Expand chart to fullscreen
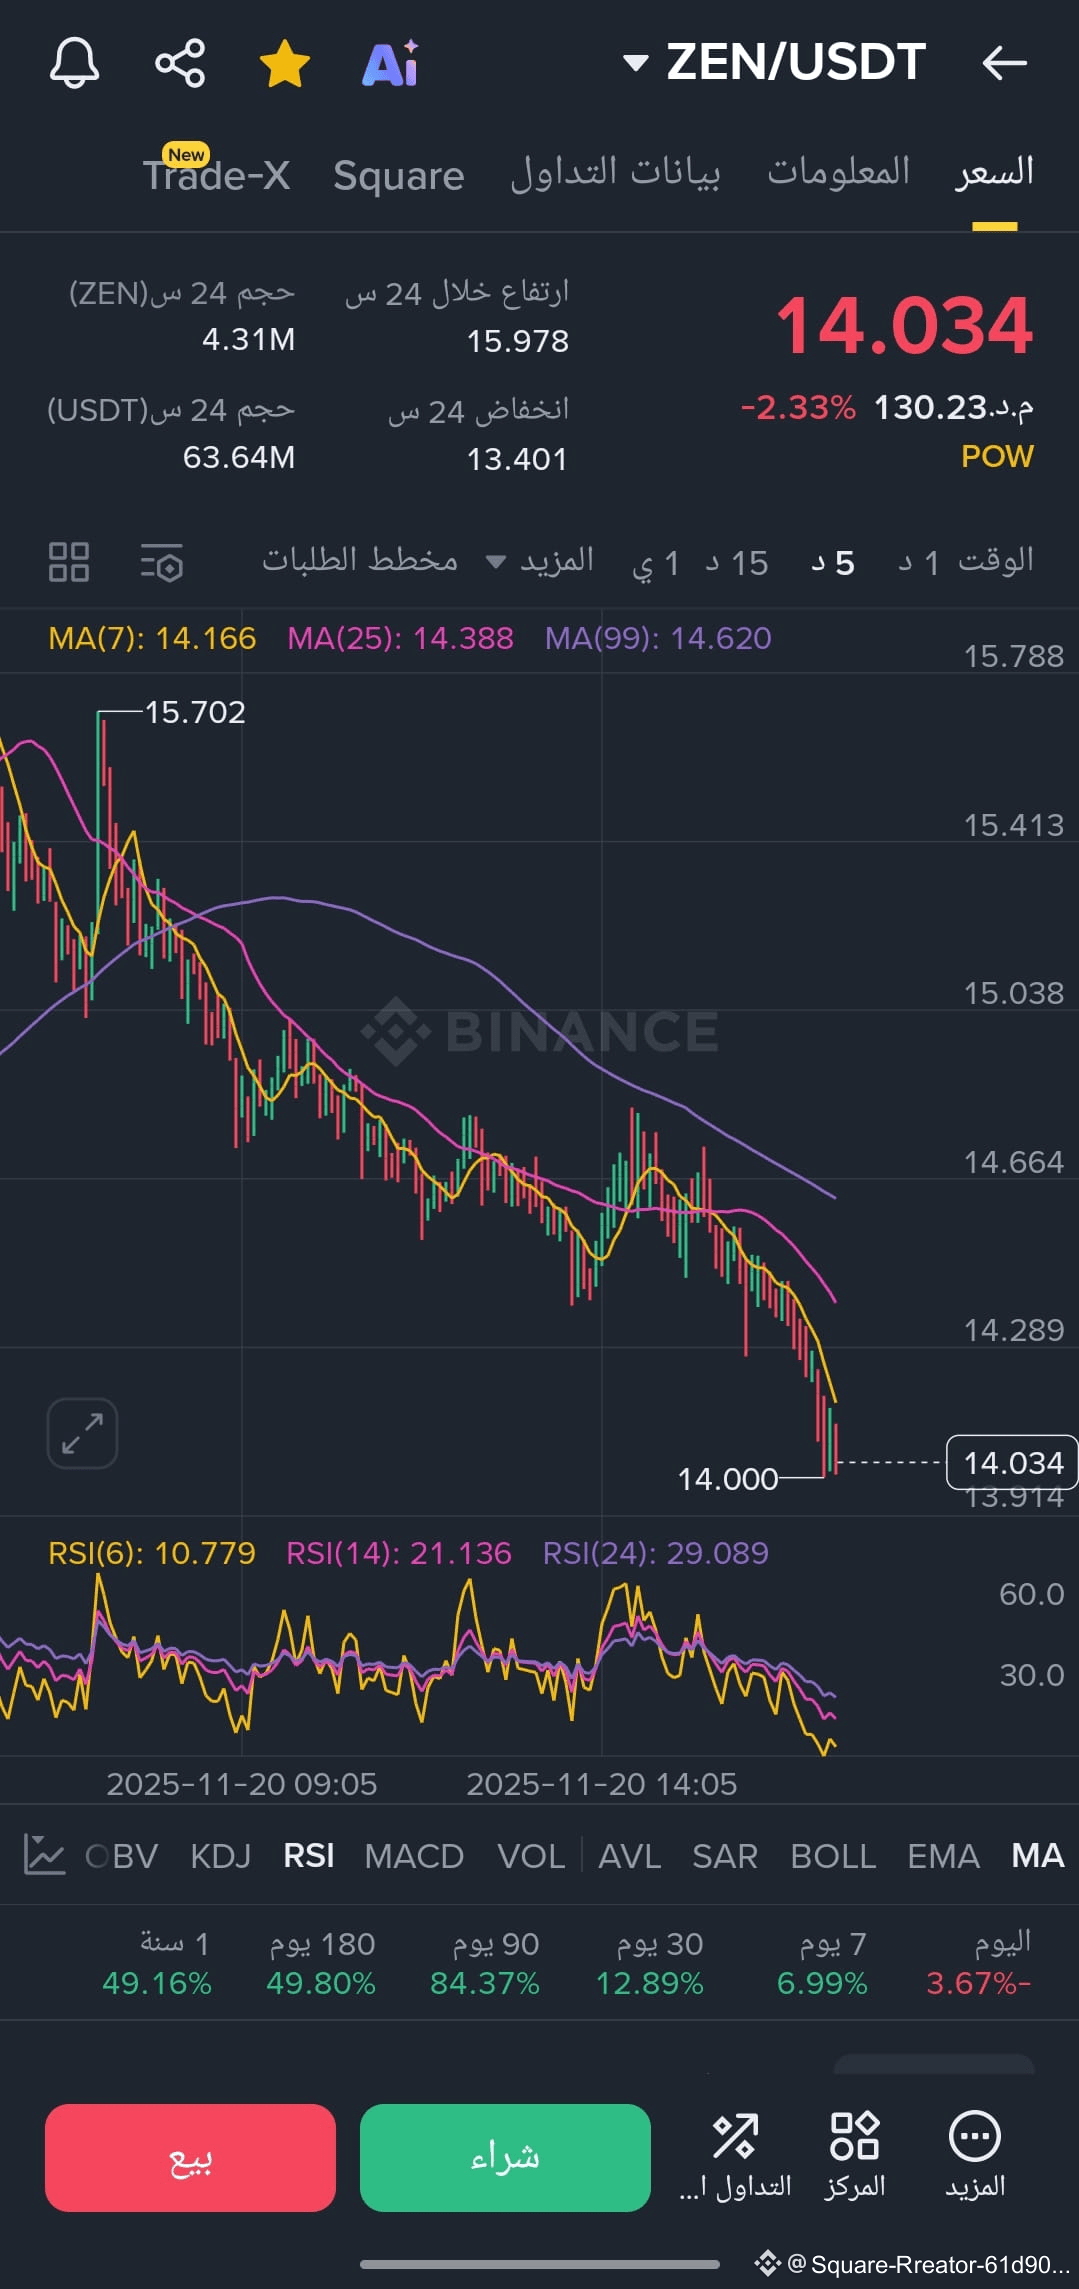Image resolution: width=1079 pixels, height=2289 pixels. pyautogui.click(x=82, y=1433)
